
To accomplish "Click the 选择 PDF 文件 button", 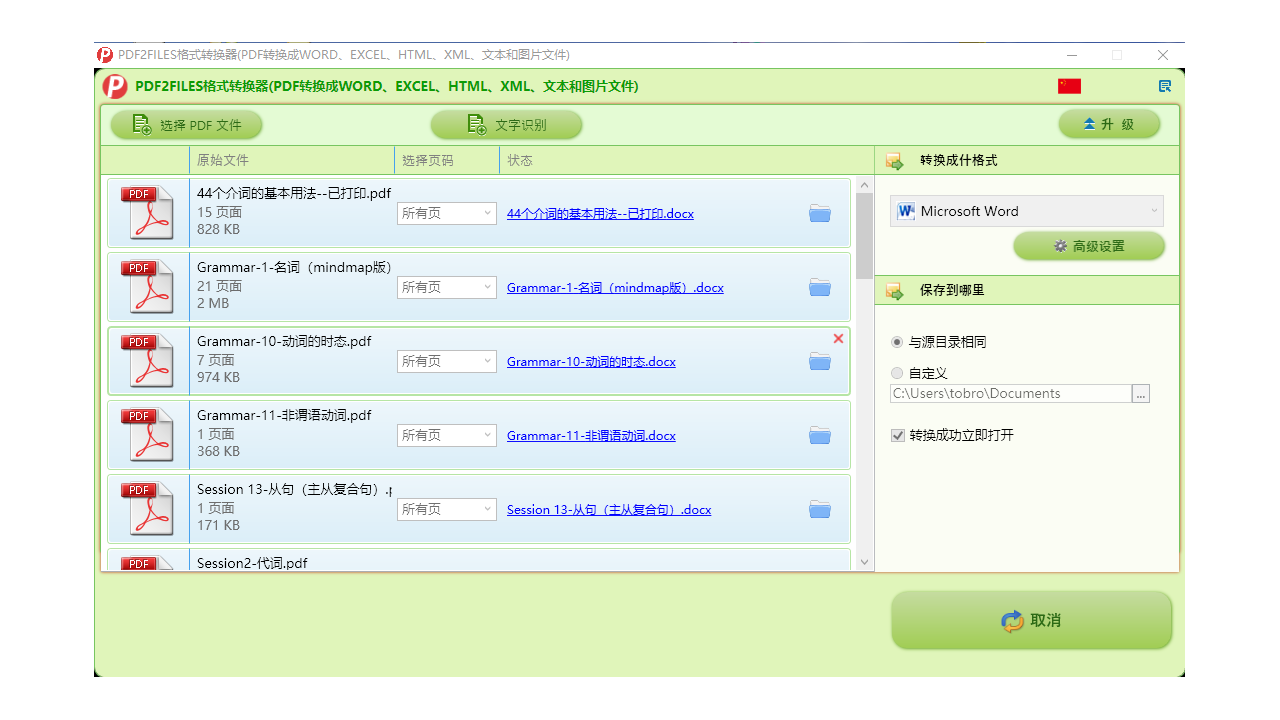I will [x=186, y=124].
